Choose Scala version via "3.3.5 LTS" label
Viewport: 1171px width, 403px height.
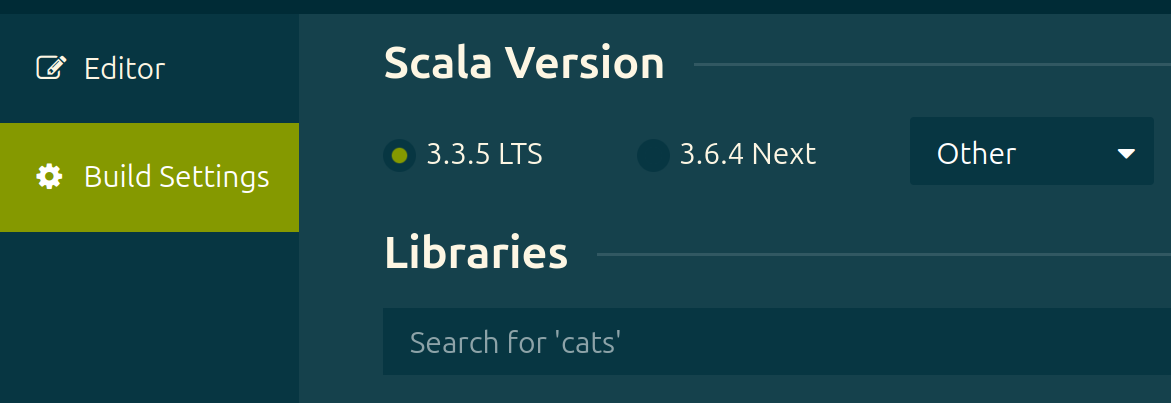484,154
